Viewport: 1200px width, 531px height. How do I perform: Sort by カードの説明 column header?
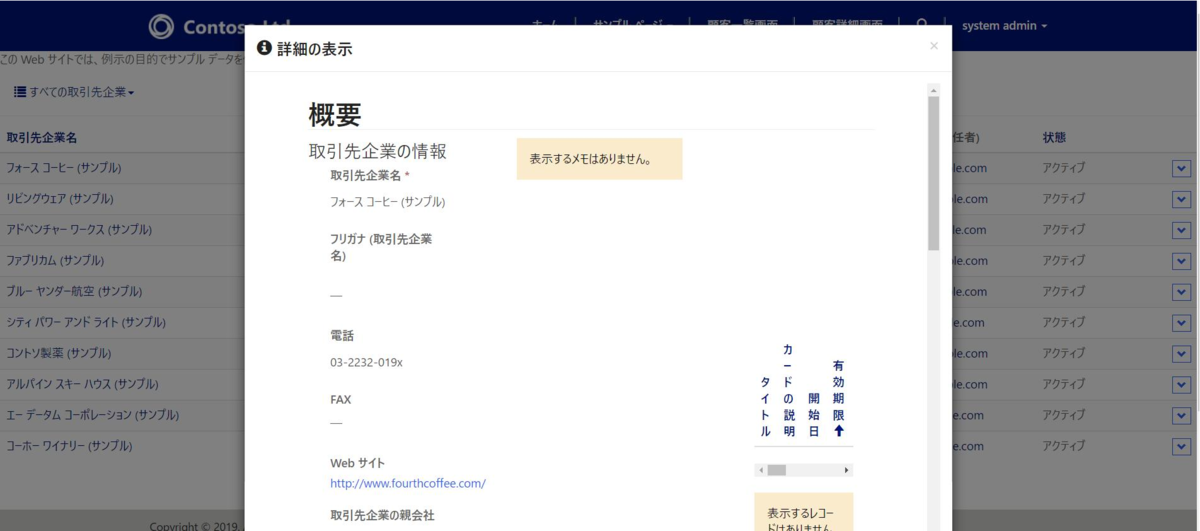789,390
